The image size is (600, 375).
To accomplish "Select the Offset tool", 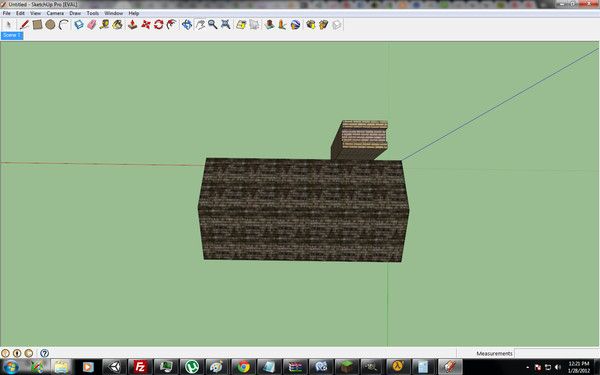I will tap(172, 25).
